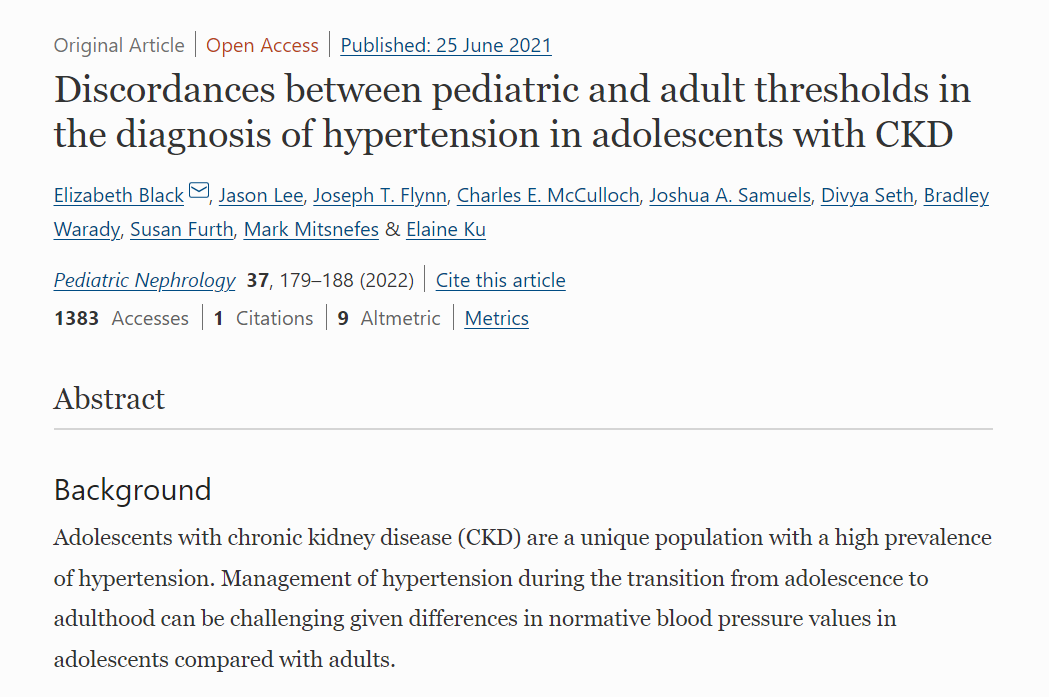
Task: Open author link Joseph T. Flynn
Action: click(x=380, y=195)
